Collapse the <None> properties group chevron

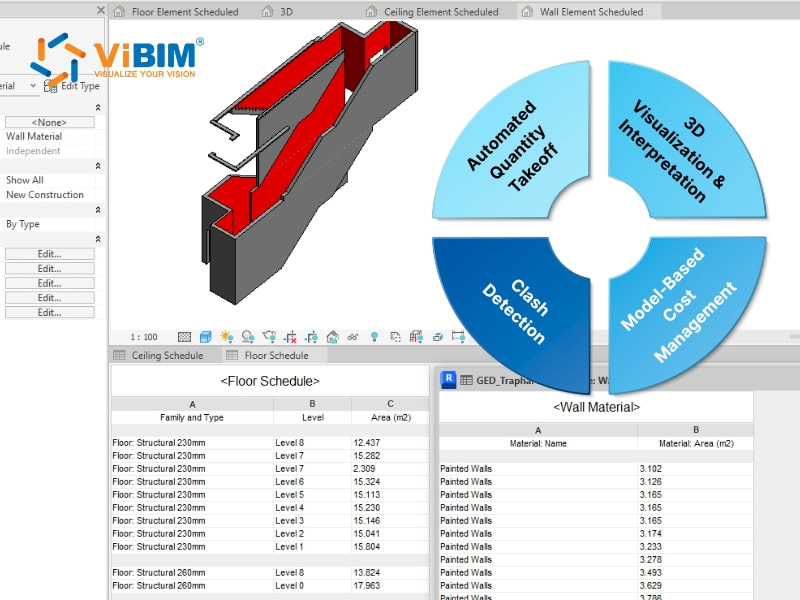point(97,105)
